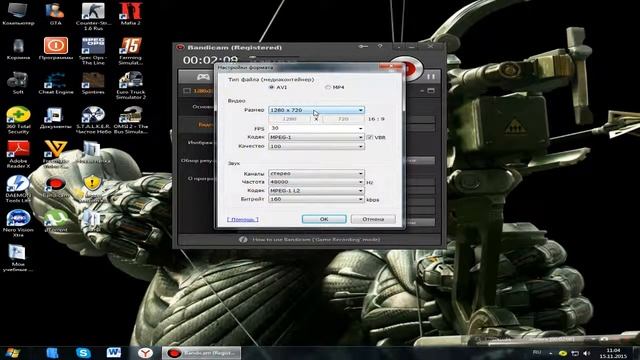Screen dimensions: 640x360
Task: Click the 360 Total Security desktop icon
Action: click(18, 120)
